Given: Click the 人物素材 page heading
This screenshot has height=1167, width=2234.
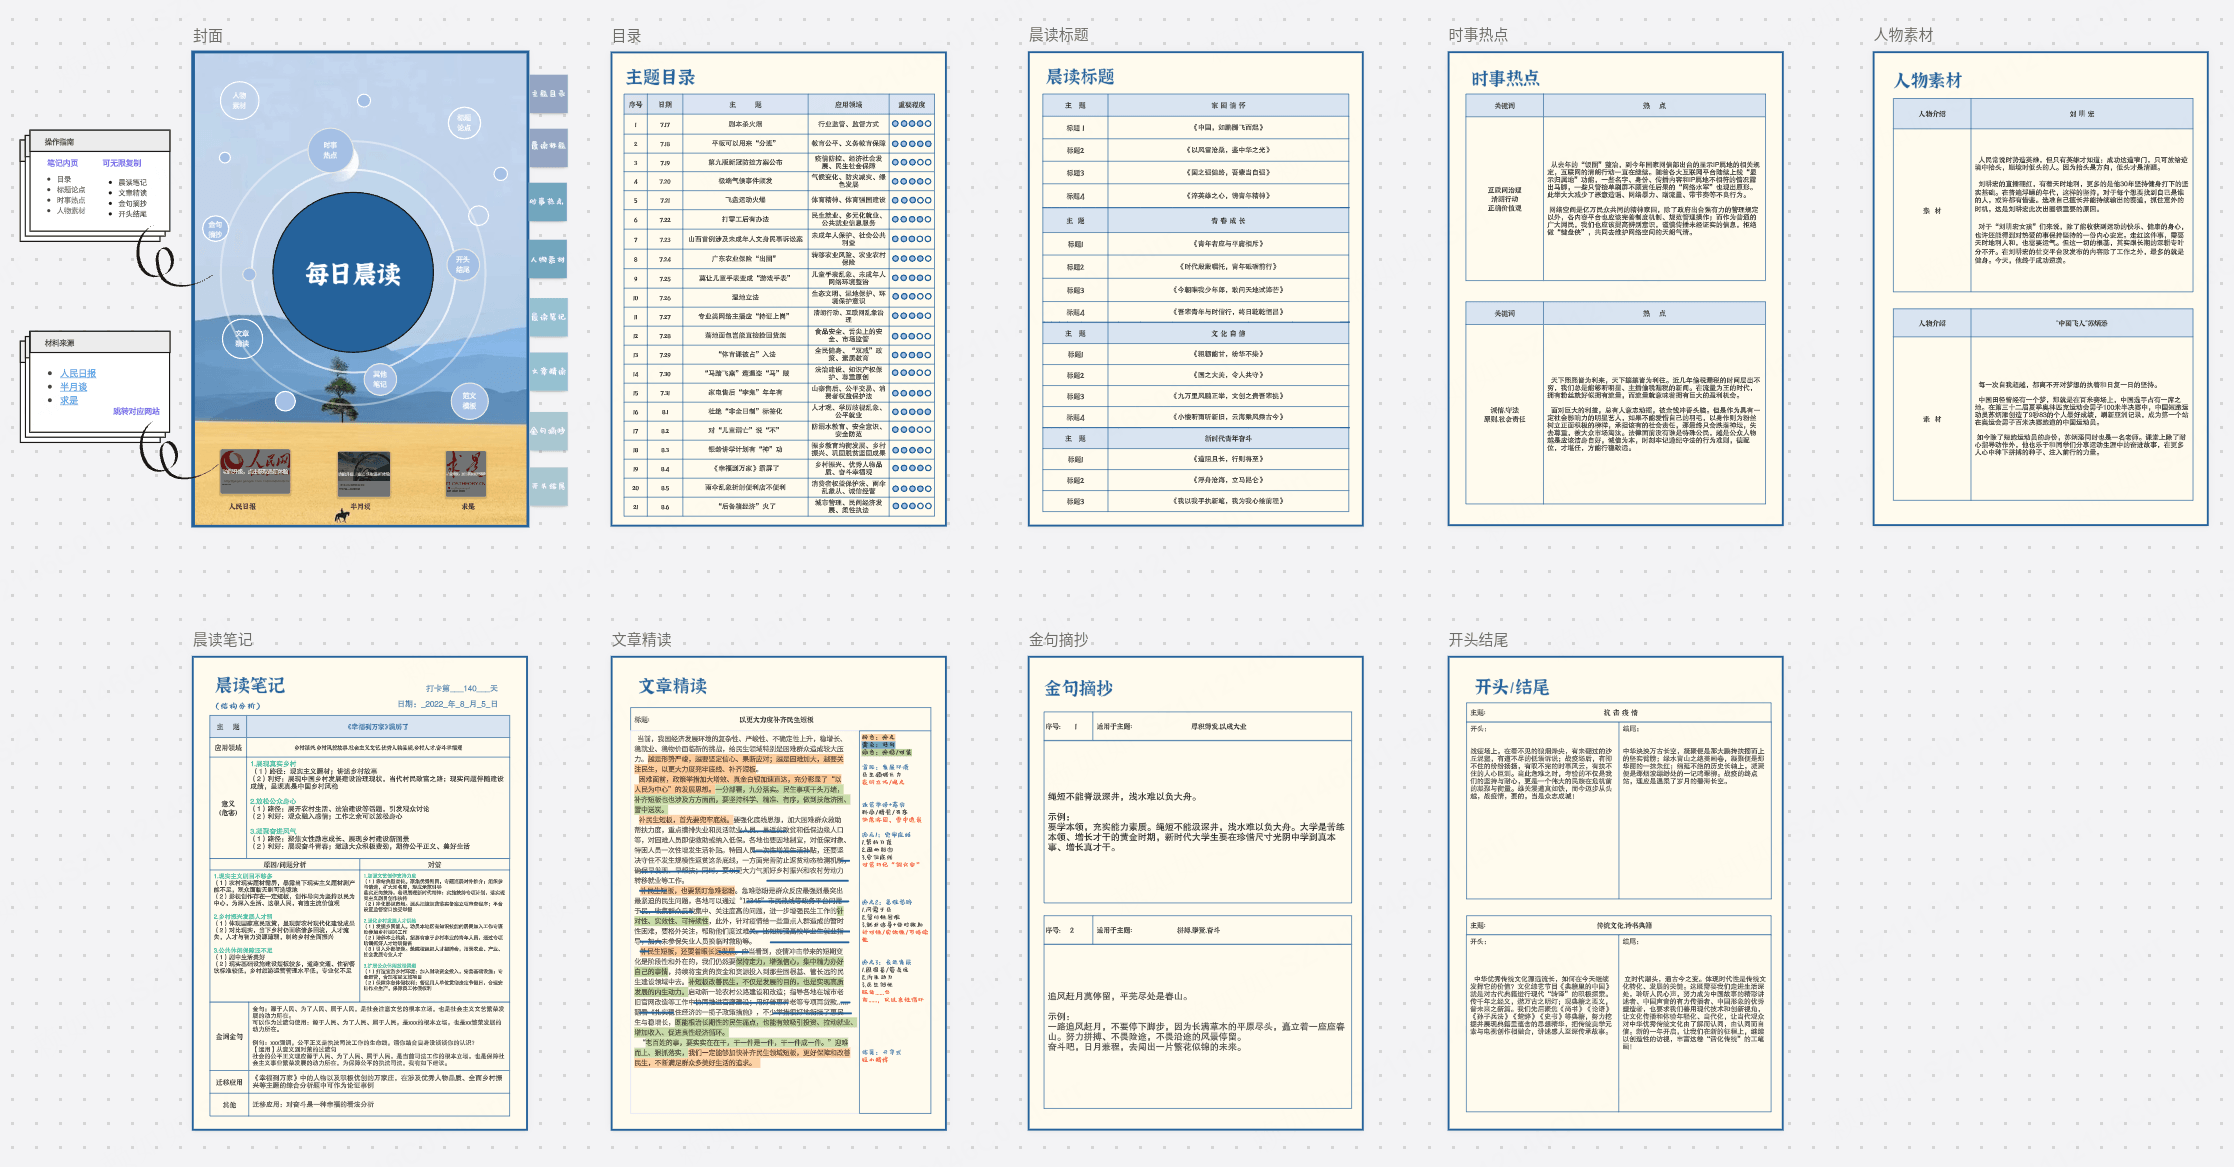Looking at the screenshot, I should pos(1927,80).
